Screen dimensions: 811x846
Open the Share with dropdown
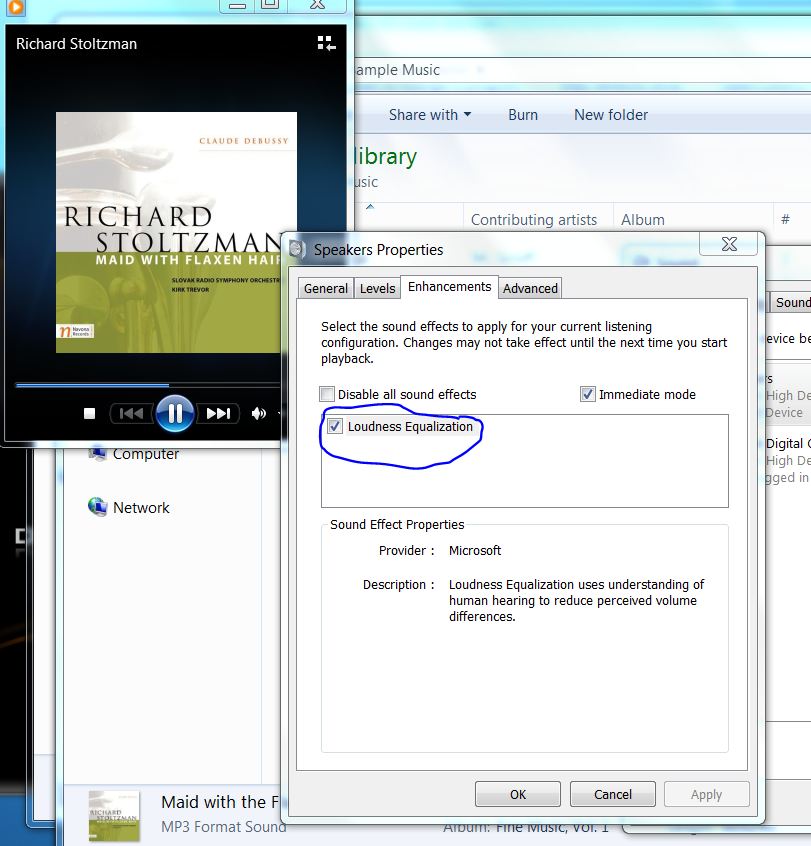pyautogui.click(x=429, y=115)
